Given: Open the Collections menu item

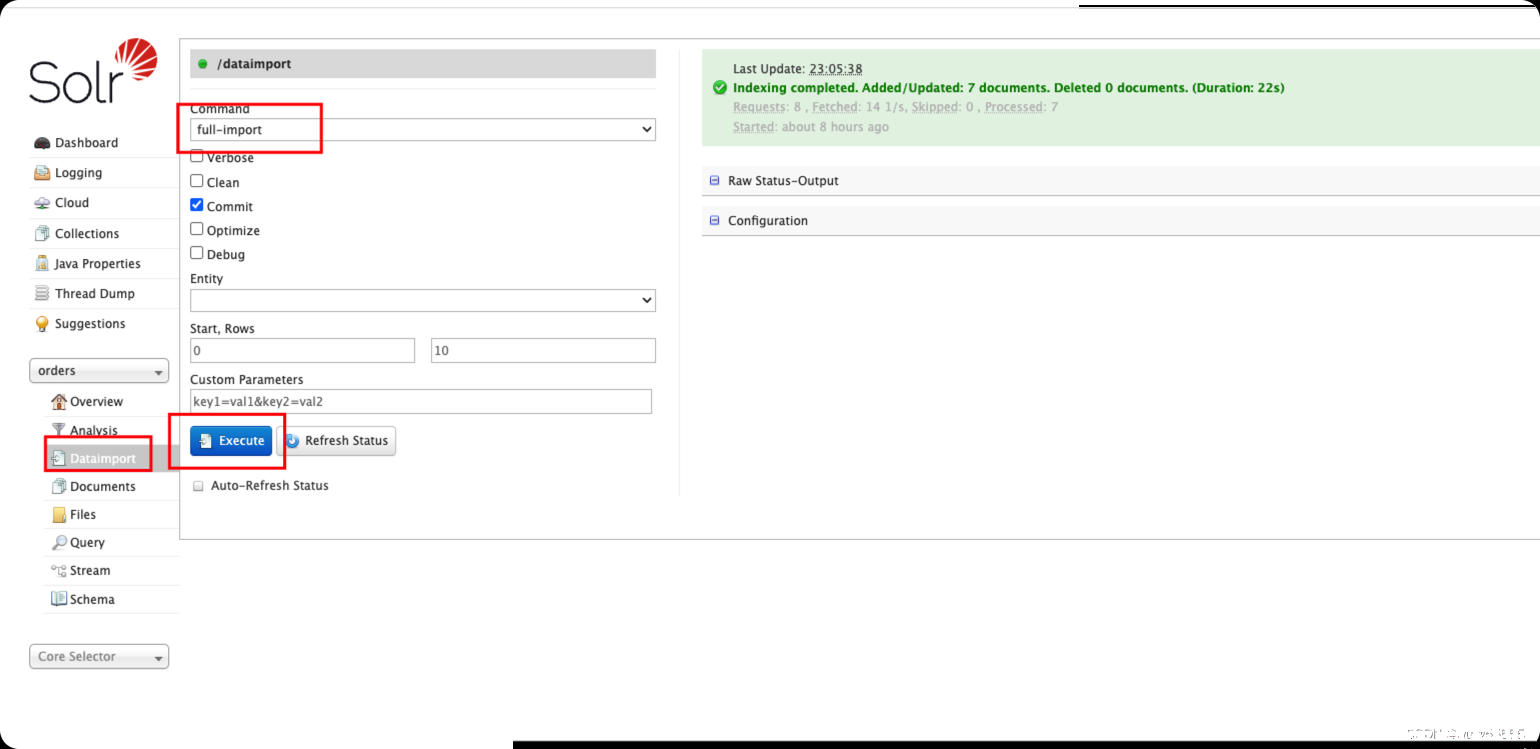Looking at the screenshot, I should pos(87,233).
